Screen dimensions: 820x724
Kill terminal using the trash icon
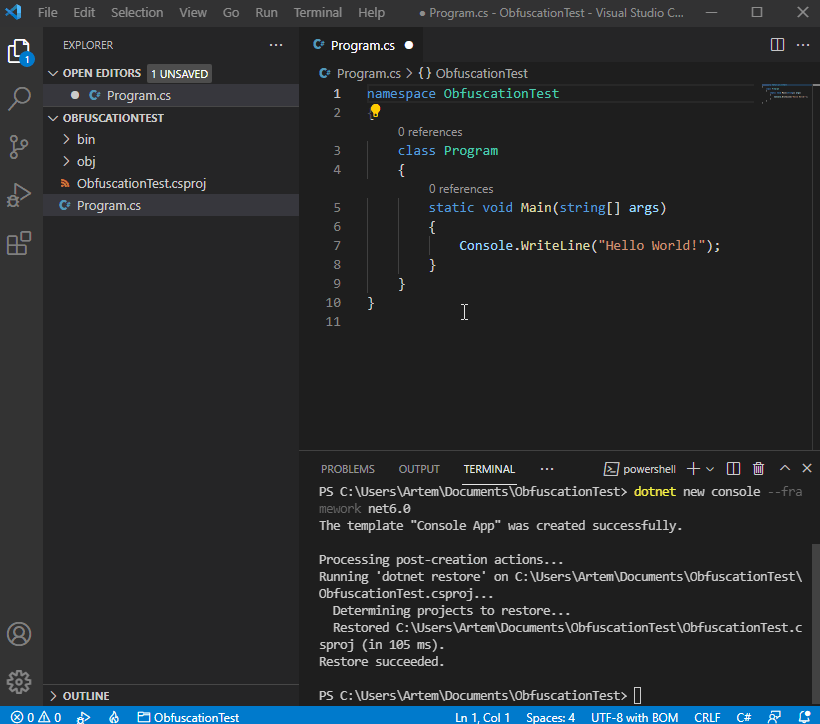coord(758,469)
